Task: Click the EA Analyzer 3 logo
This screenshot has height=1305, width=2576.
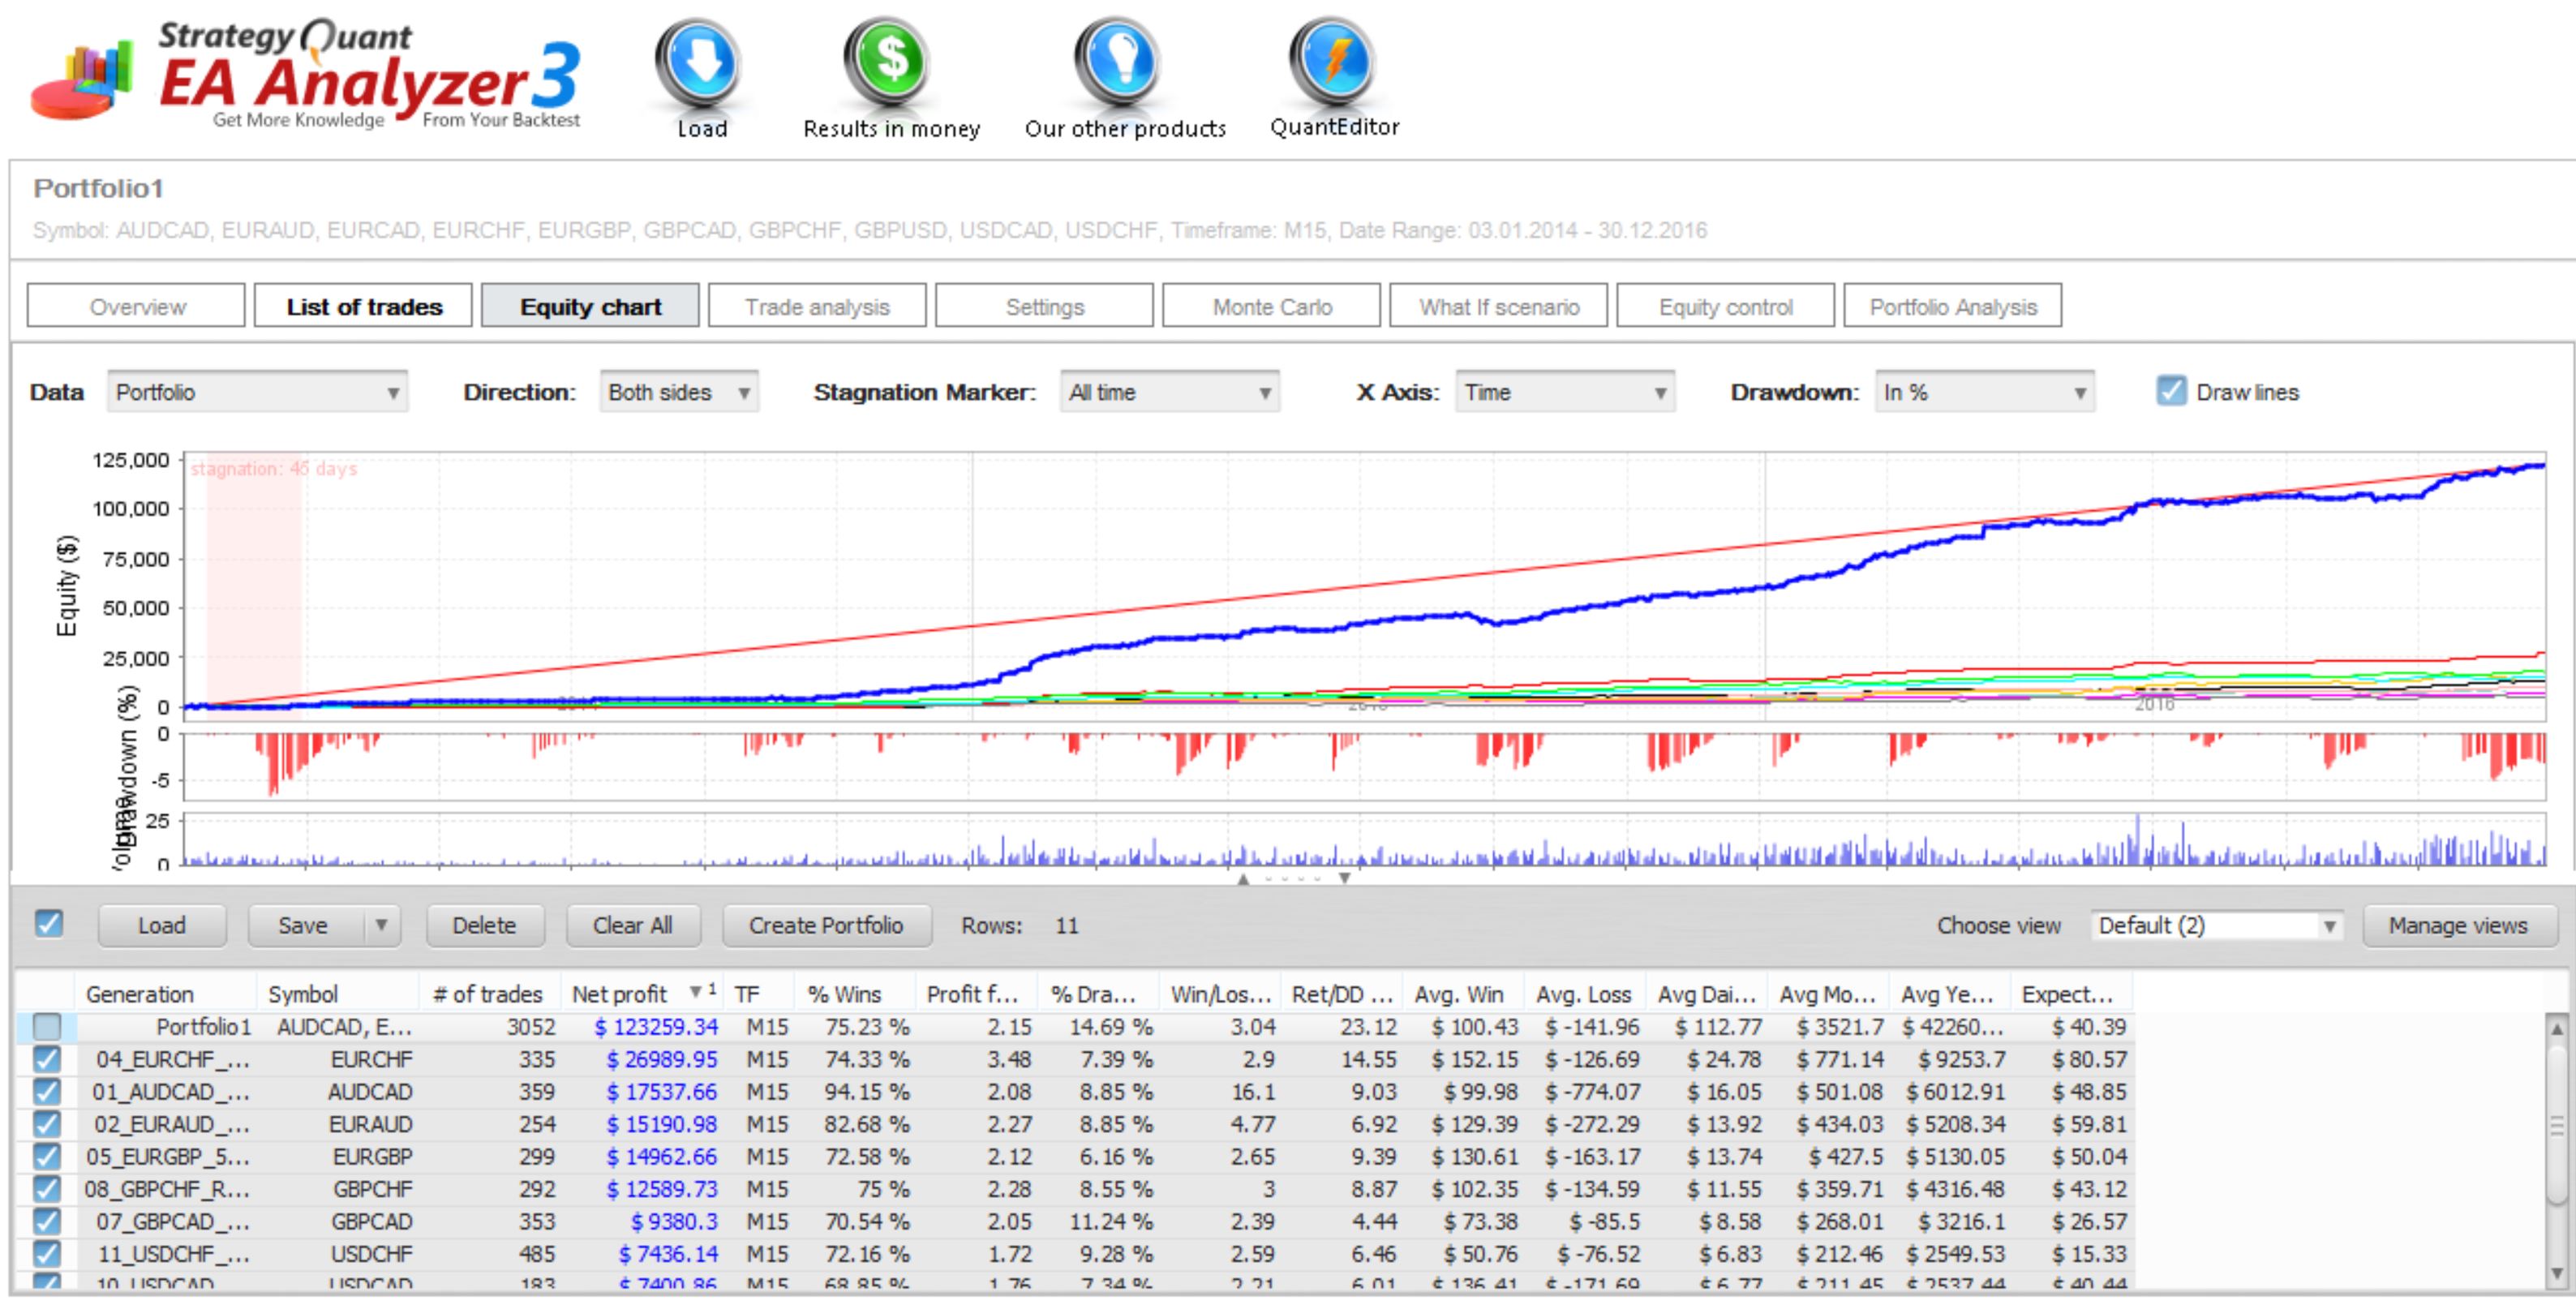Action: point(305,75)
